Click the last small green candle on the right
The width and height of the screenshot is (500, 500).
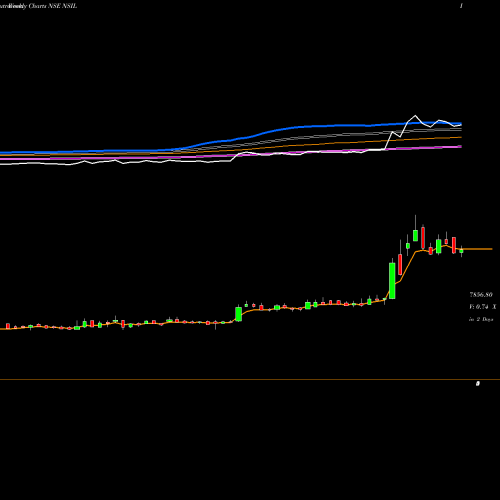(461, 251)
